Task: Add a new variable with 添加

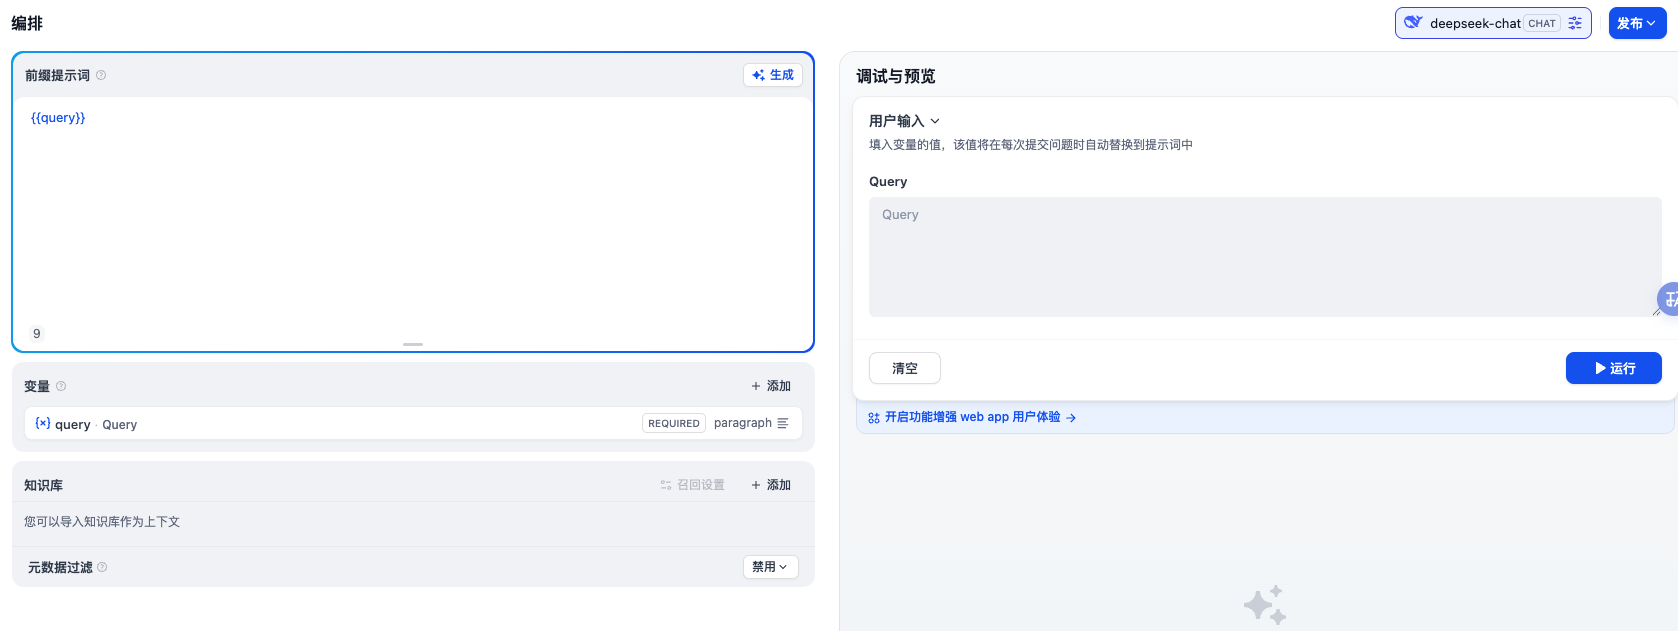Action: point(771,386)
